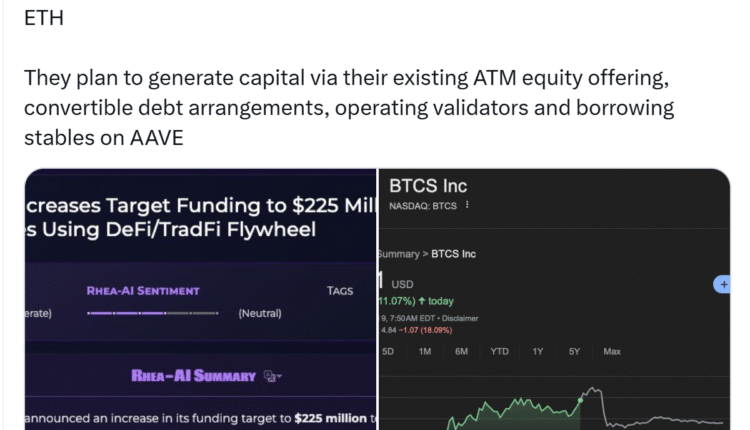Select the 1M chart range tab
This screenshot has height=430, width=750.
pos(425,352)
